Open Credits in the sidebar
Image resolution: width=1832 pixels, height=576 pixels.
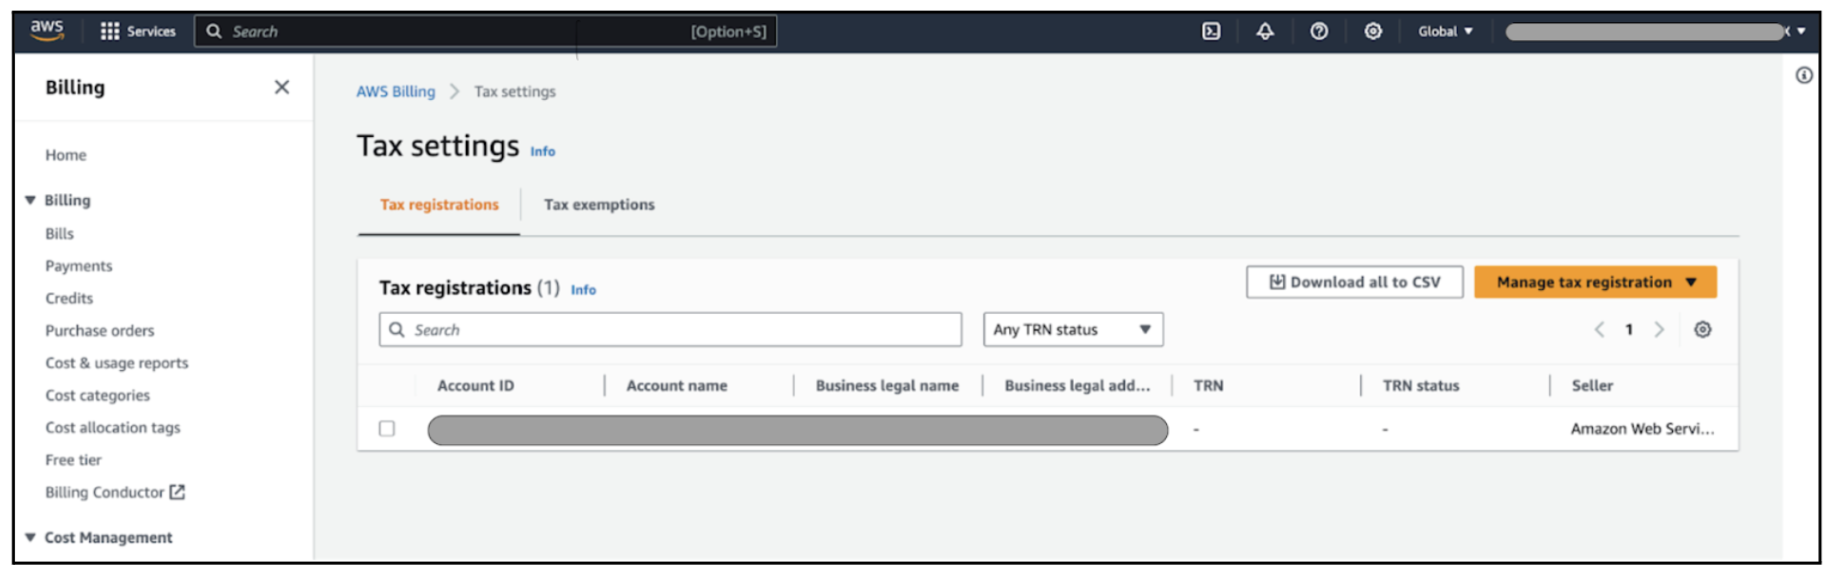(69, 298)
